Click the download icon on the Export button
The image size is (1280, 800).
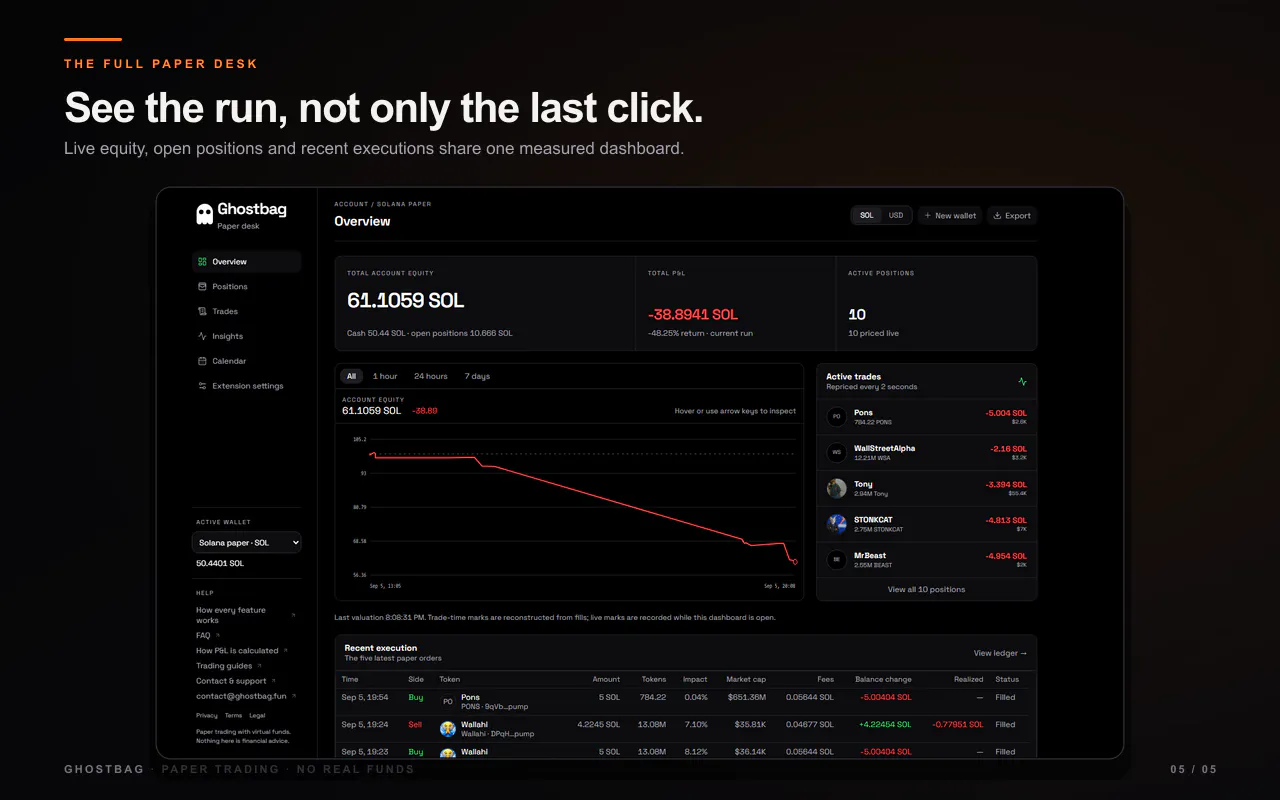point(997,216)
